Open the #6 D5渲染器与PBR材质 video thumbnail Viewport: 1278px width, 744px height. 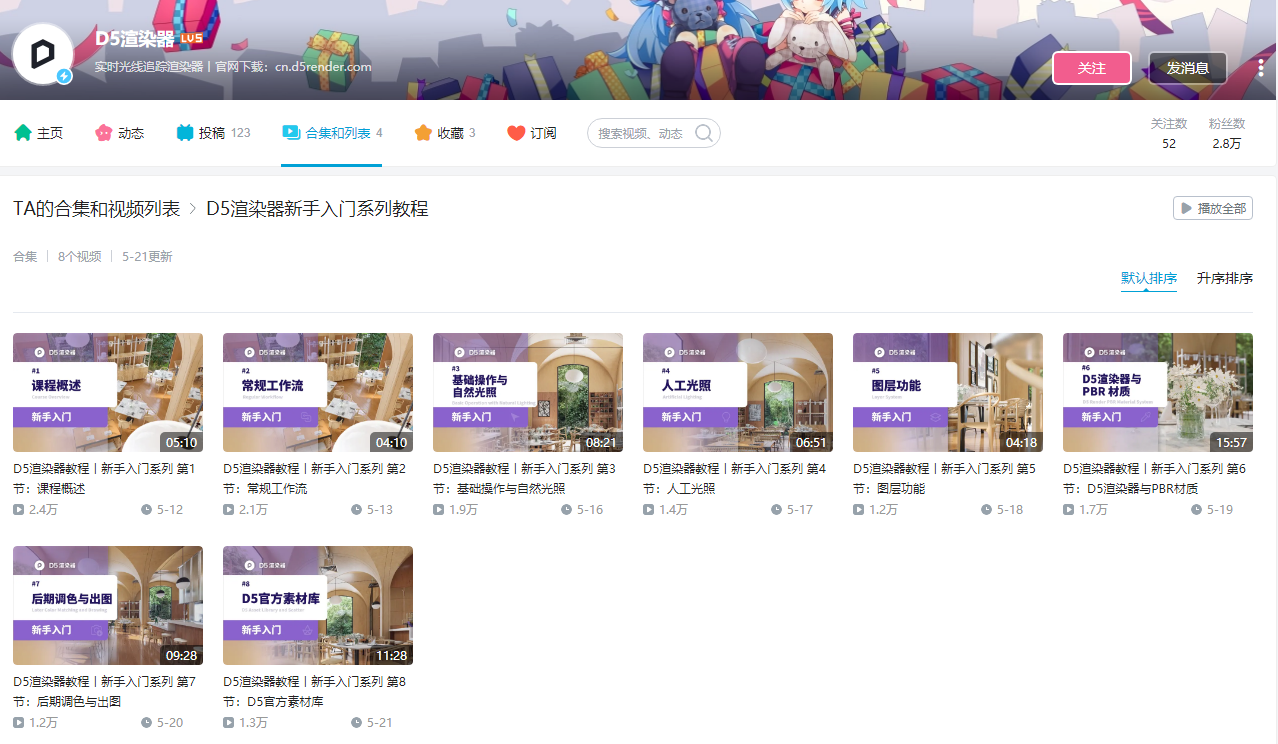point(1158,393)
